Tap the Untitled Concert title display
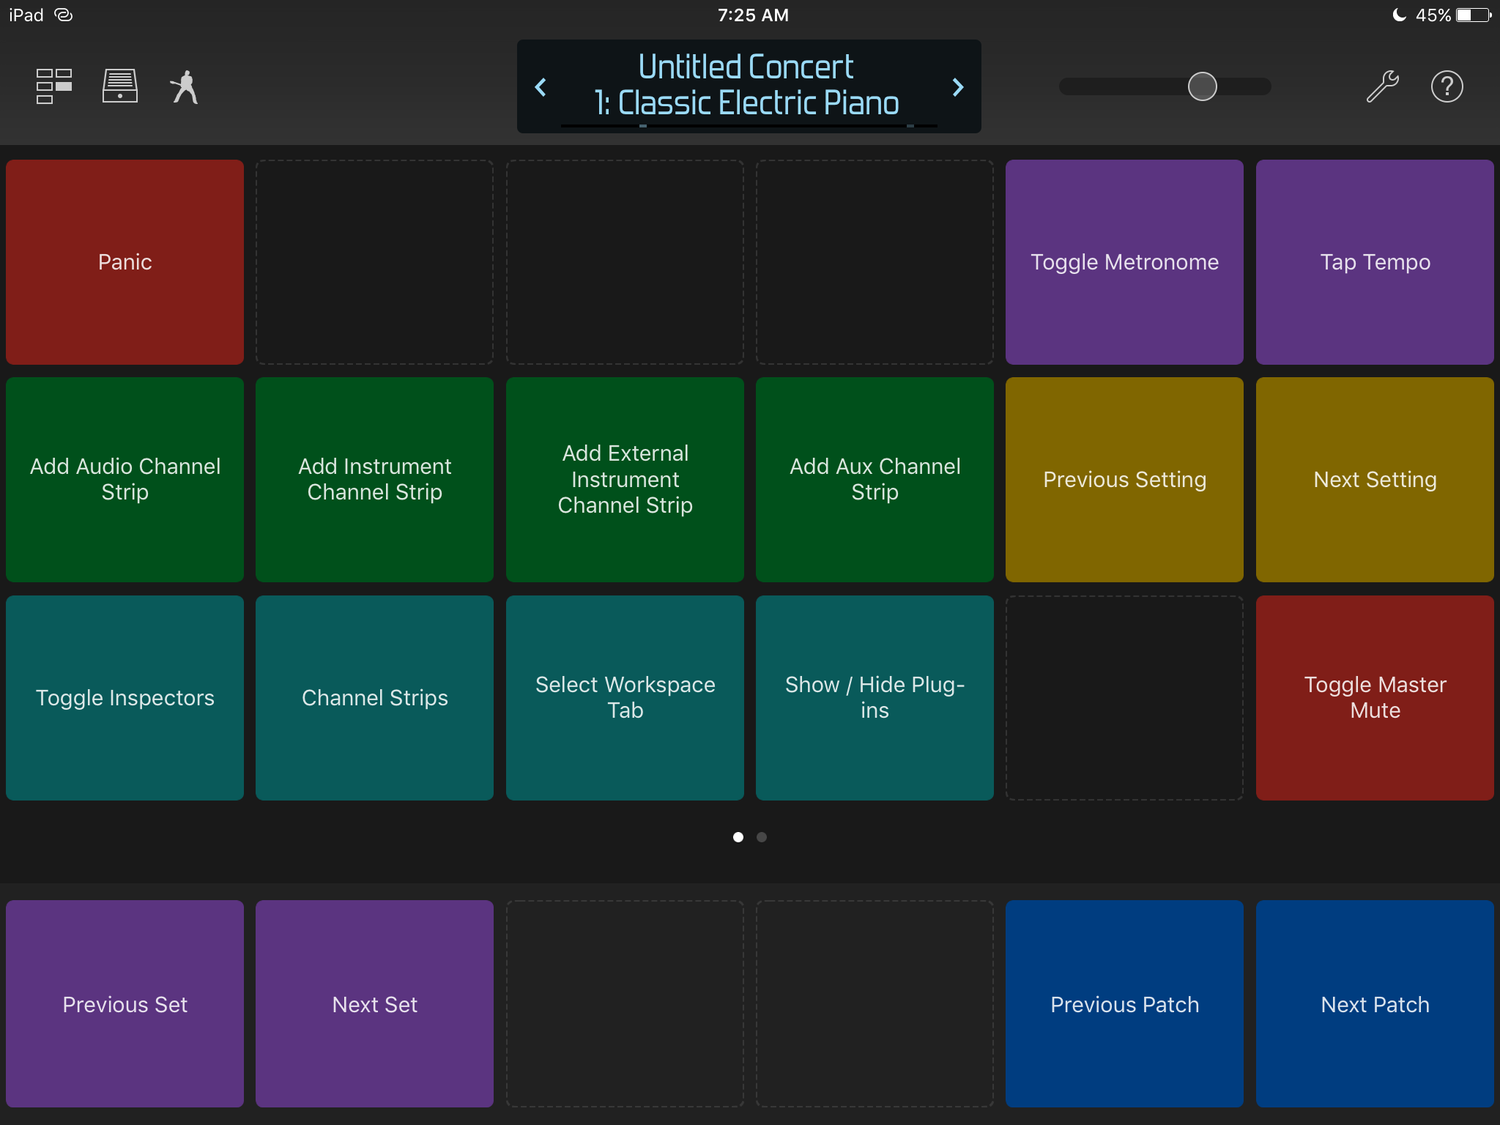Viewport: 1500px width, 1125px height. click(748, 86)
